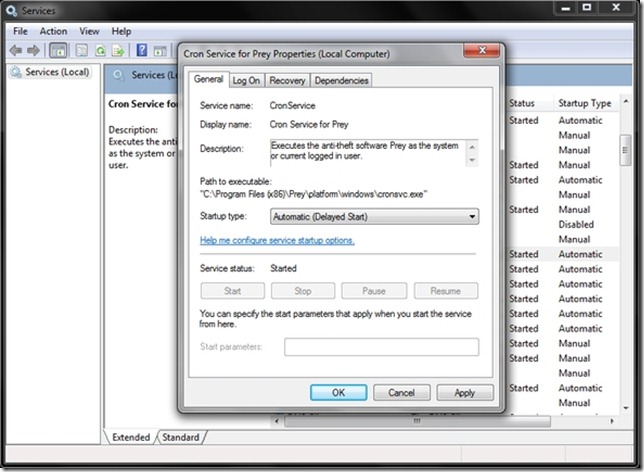Click the Export List toolbar icon

click(118, 51)
